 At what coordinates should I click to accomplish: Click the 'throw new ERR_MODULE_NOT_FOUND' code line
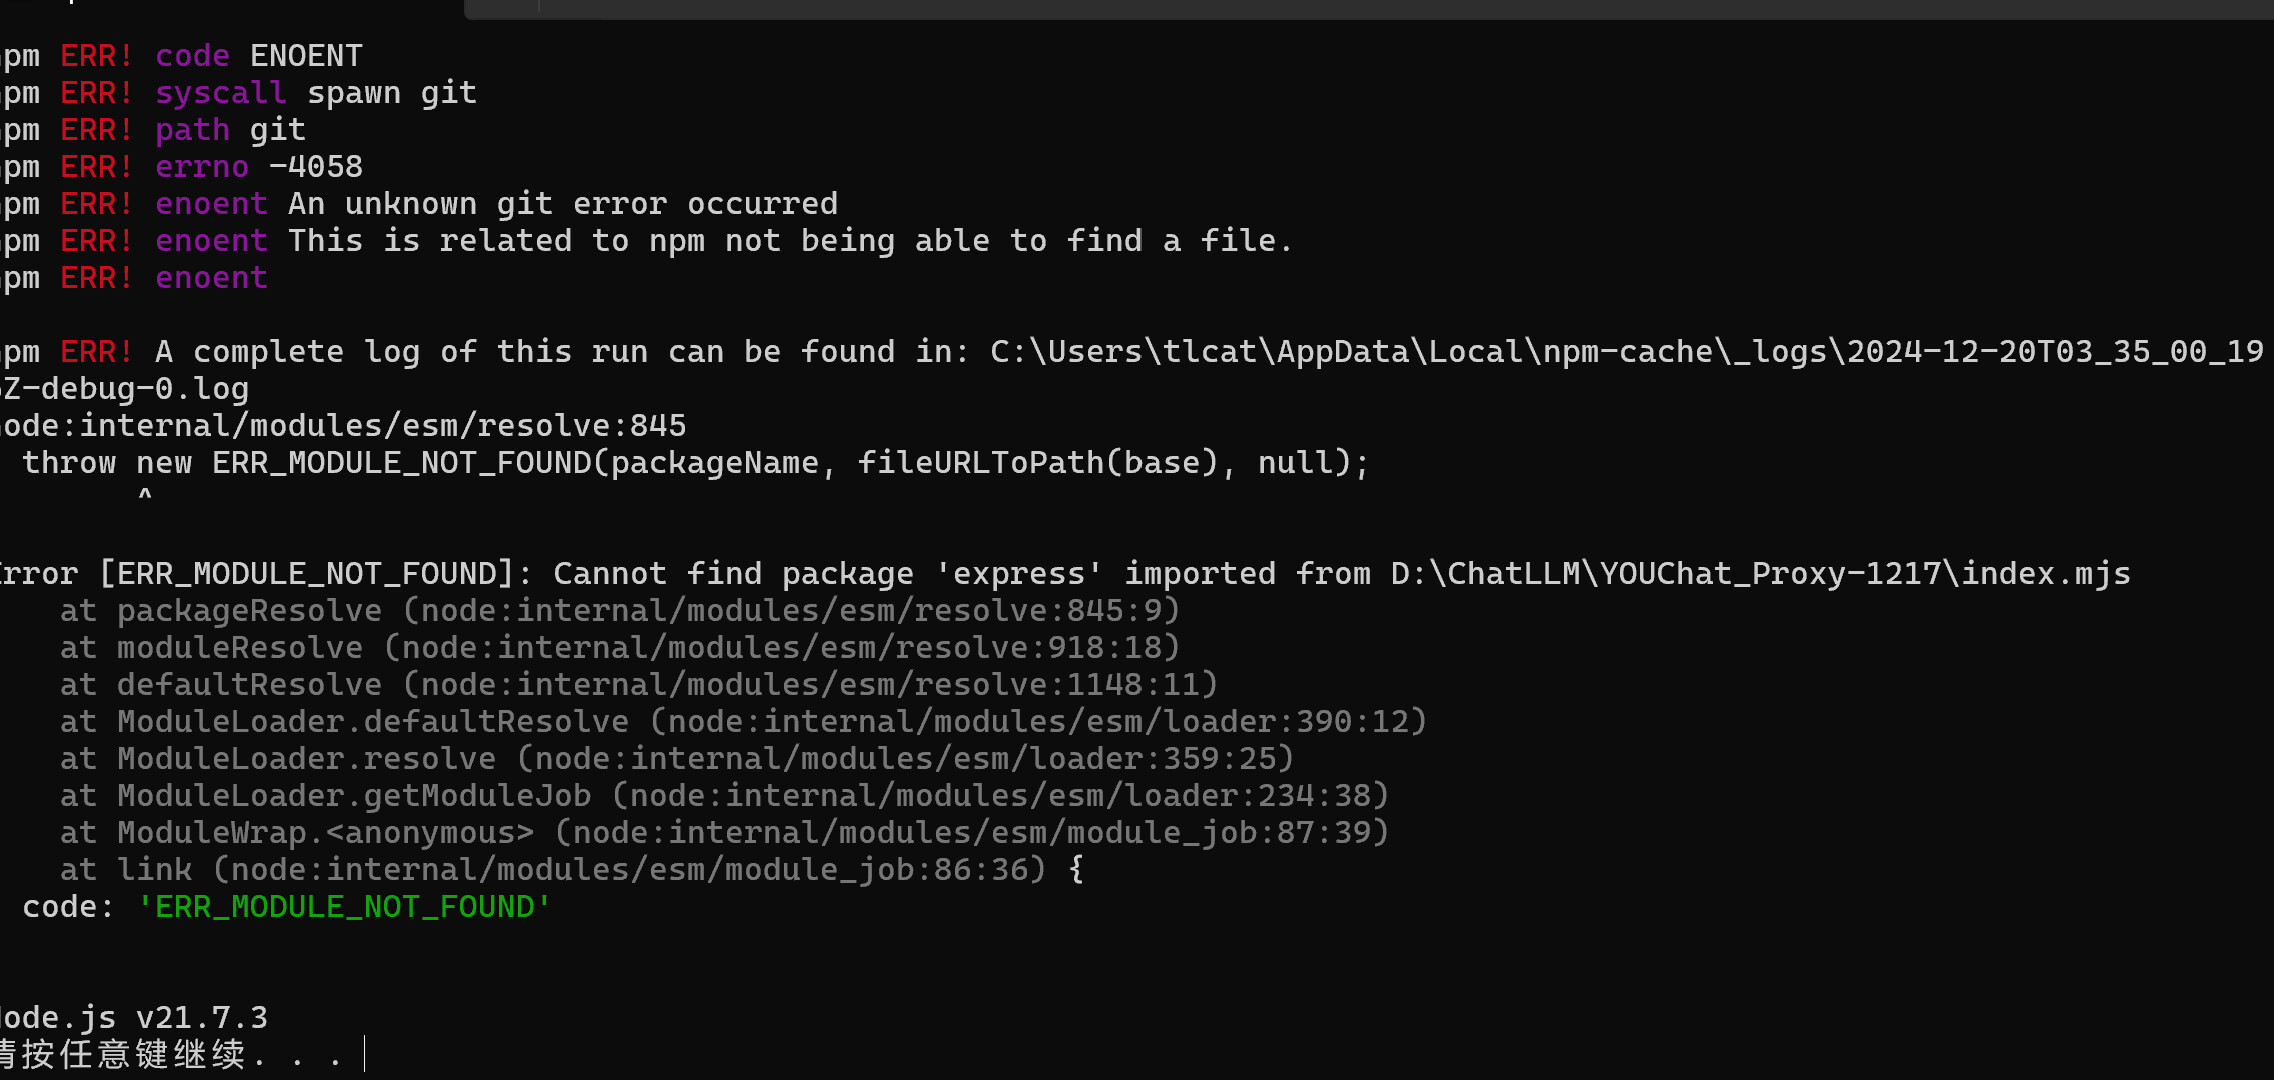point(695,463)
